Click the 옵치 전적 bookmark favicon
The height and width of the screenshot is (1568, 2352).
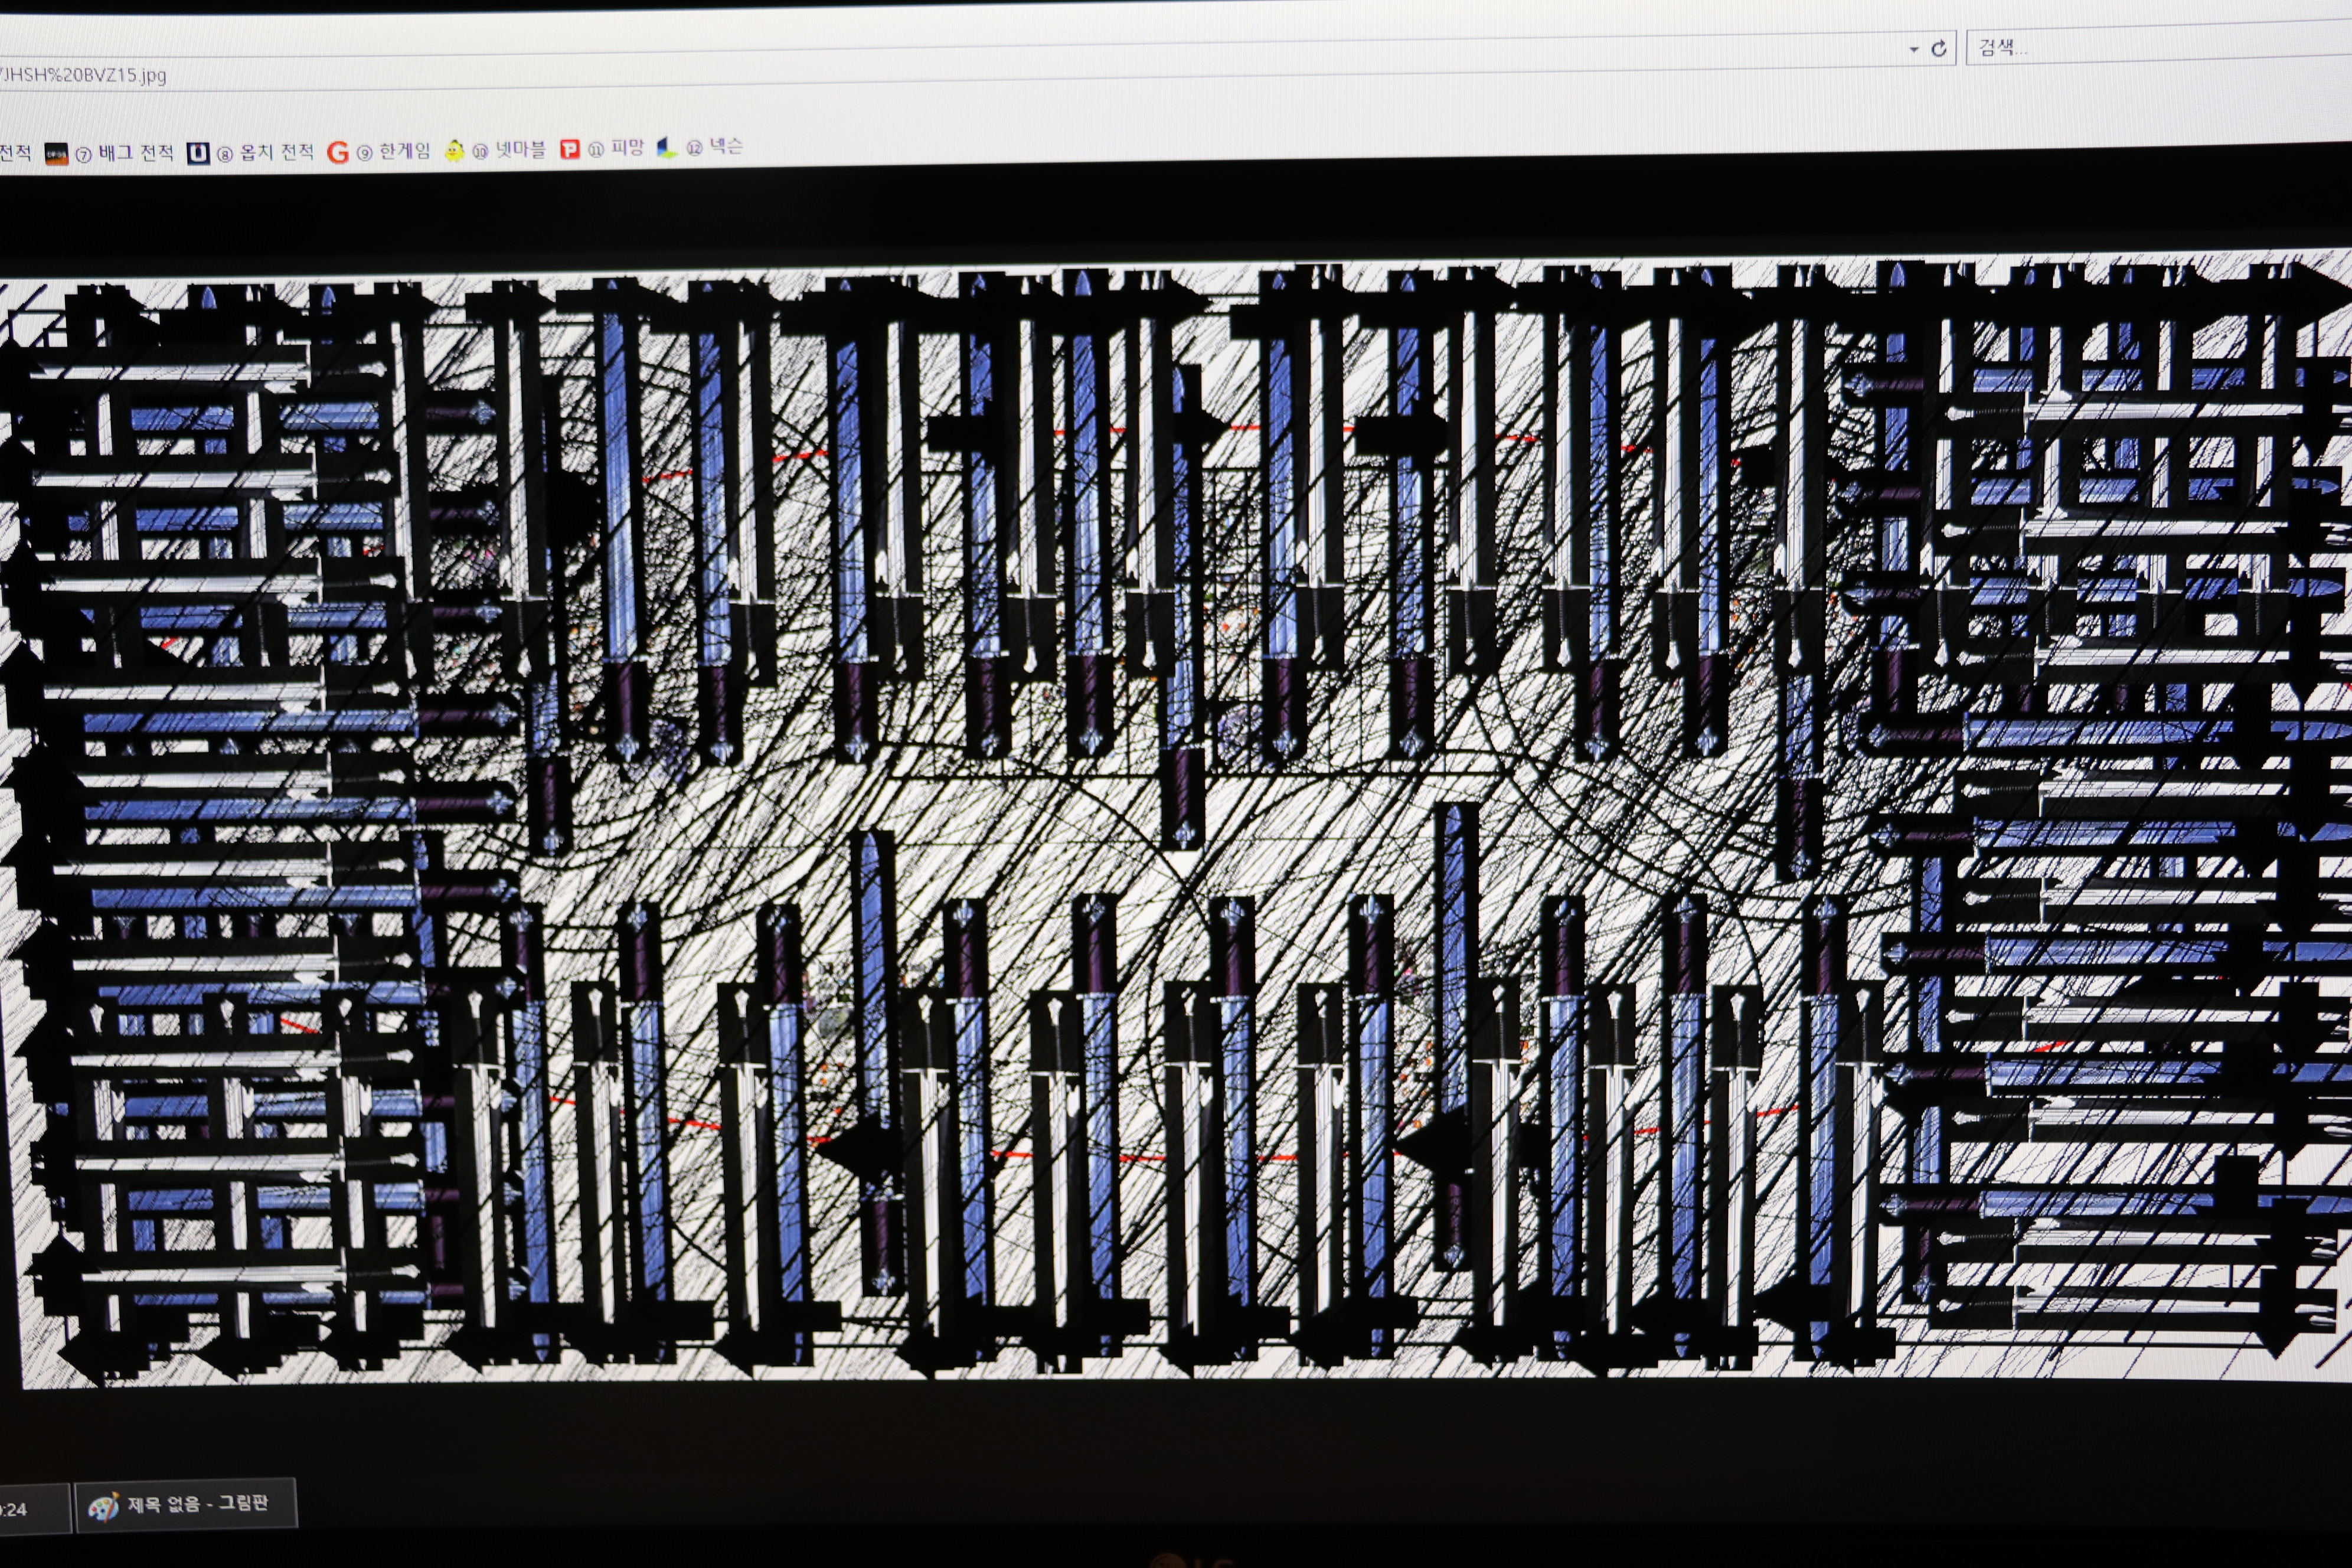point(198,153)
